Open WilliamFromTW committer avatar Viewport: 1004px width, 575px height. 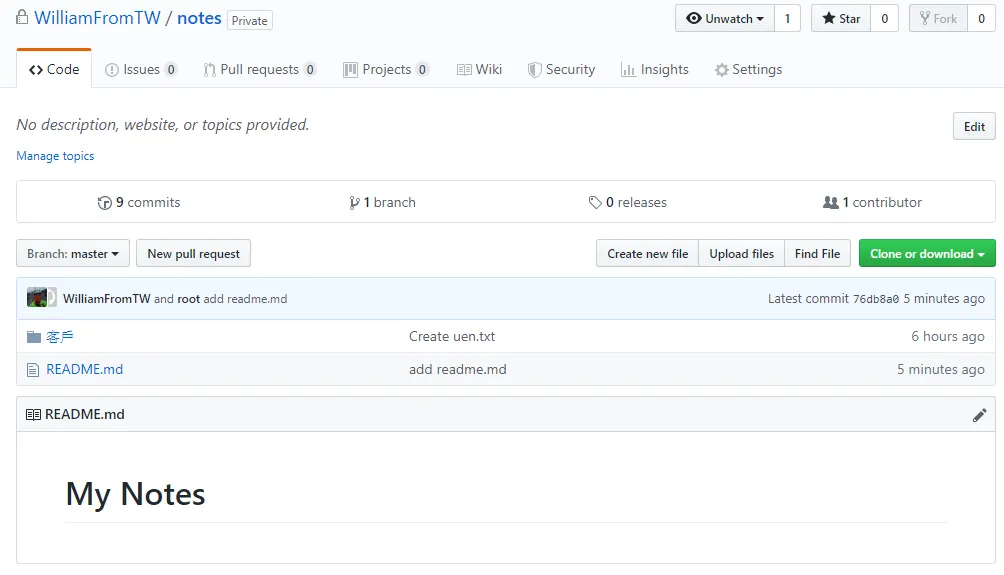pyautogui.click(x=37, y=298)
